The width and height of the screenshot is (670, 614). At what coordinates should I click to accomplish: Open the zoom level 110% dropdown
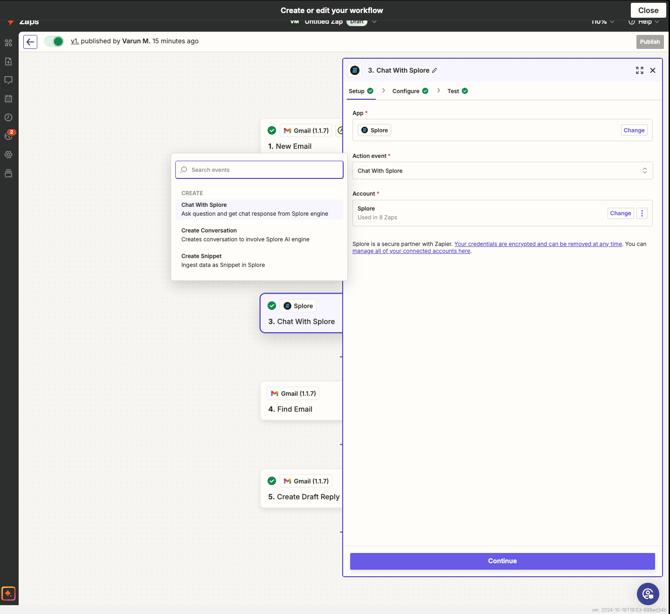coord(602,22)
